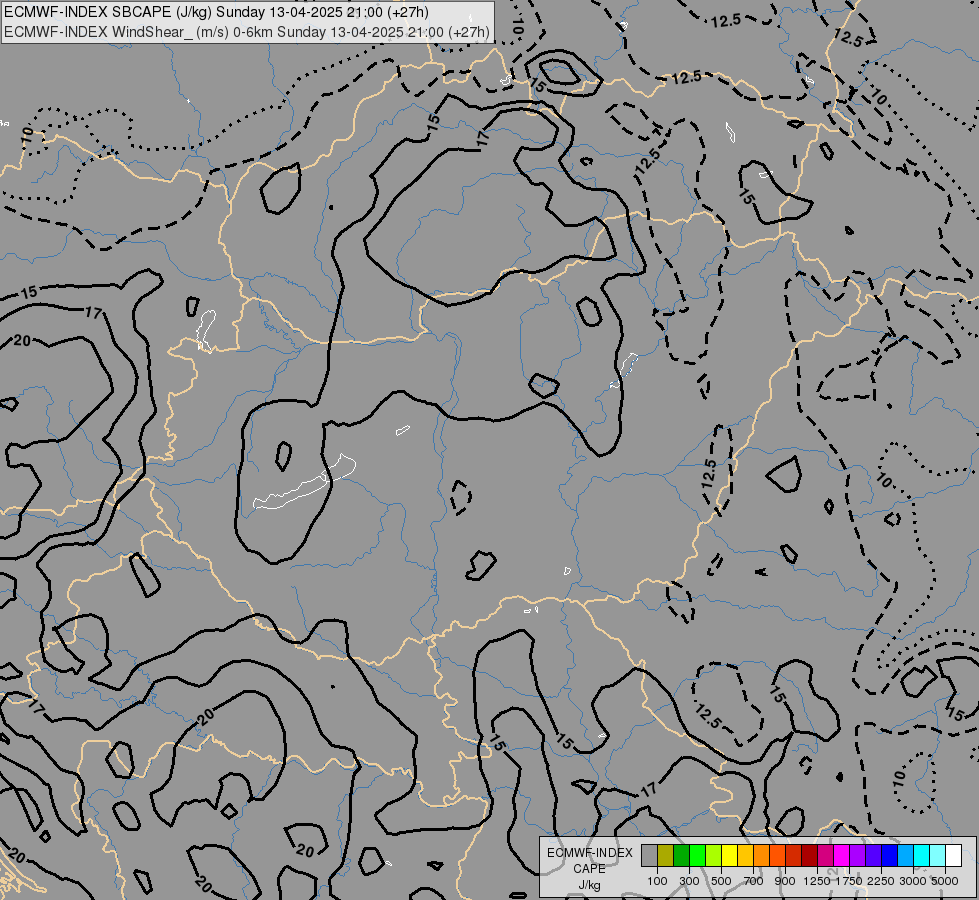
Task: Click the pure blue legend swatch
Action: pos(890,855)
